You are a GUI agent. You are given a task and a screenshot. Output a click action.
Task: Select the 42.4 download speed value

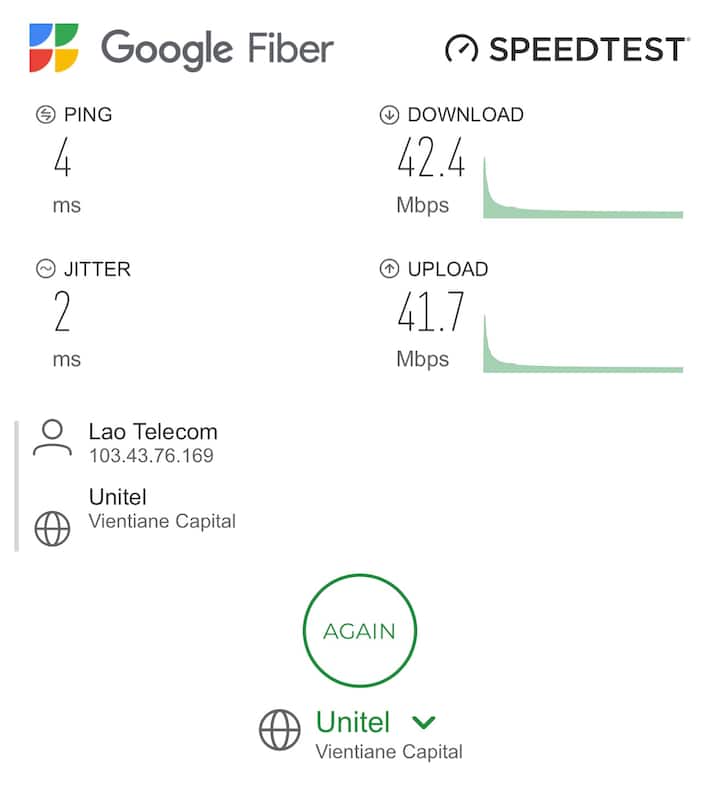431,158
